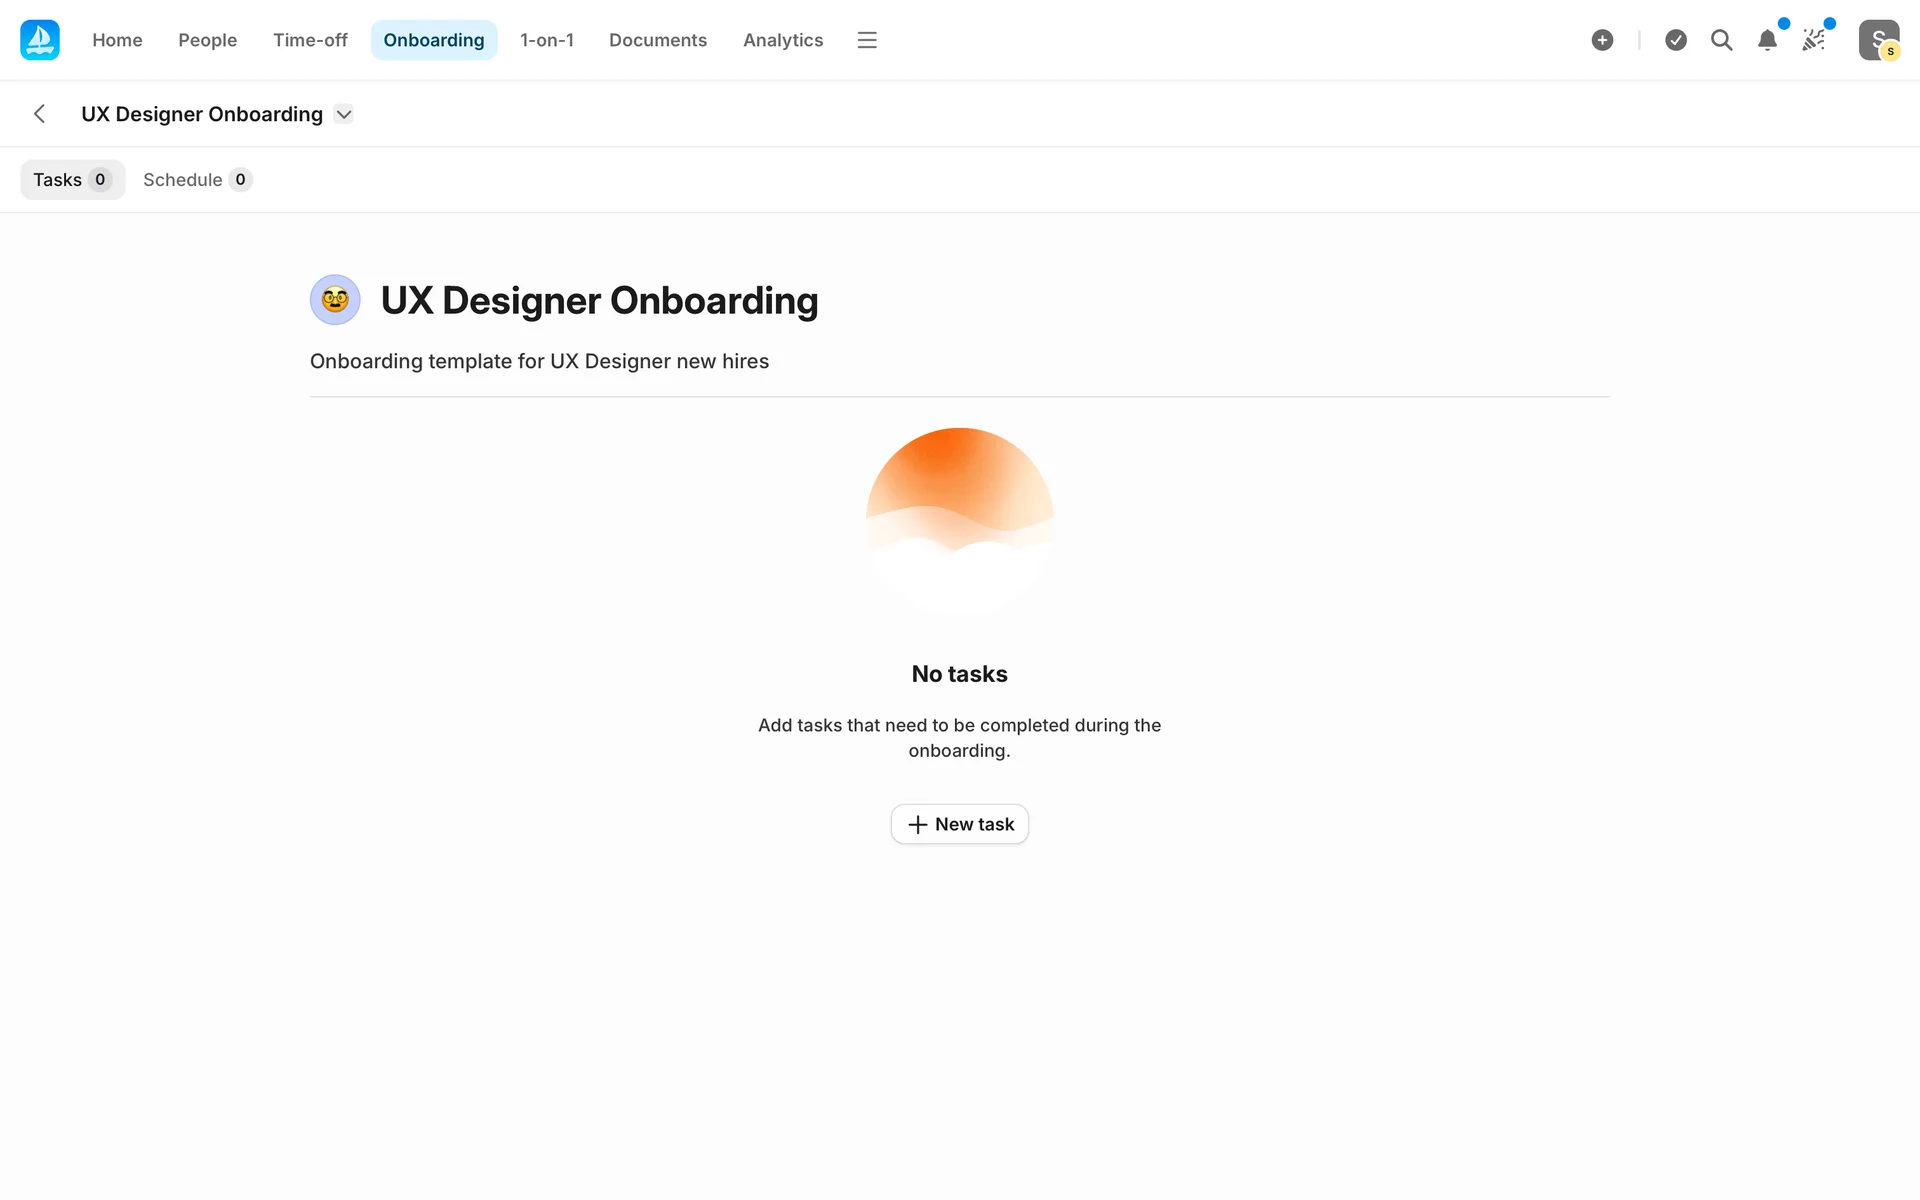Open the user profile avatar

(1878, 40)
